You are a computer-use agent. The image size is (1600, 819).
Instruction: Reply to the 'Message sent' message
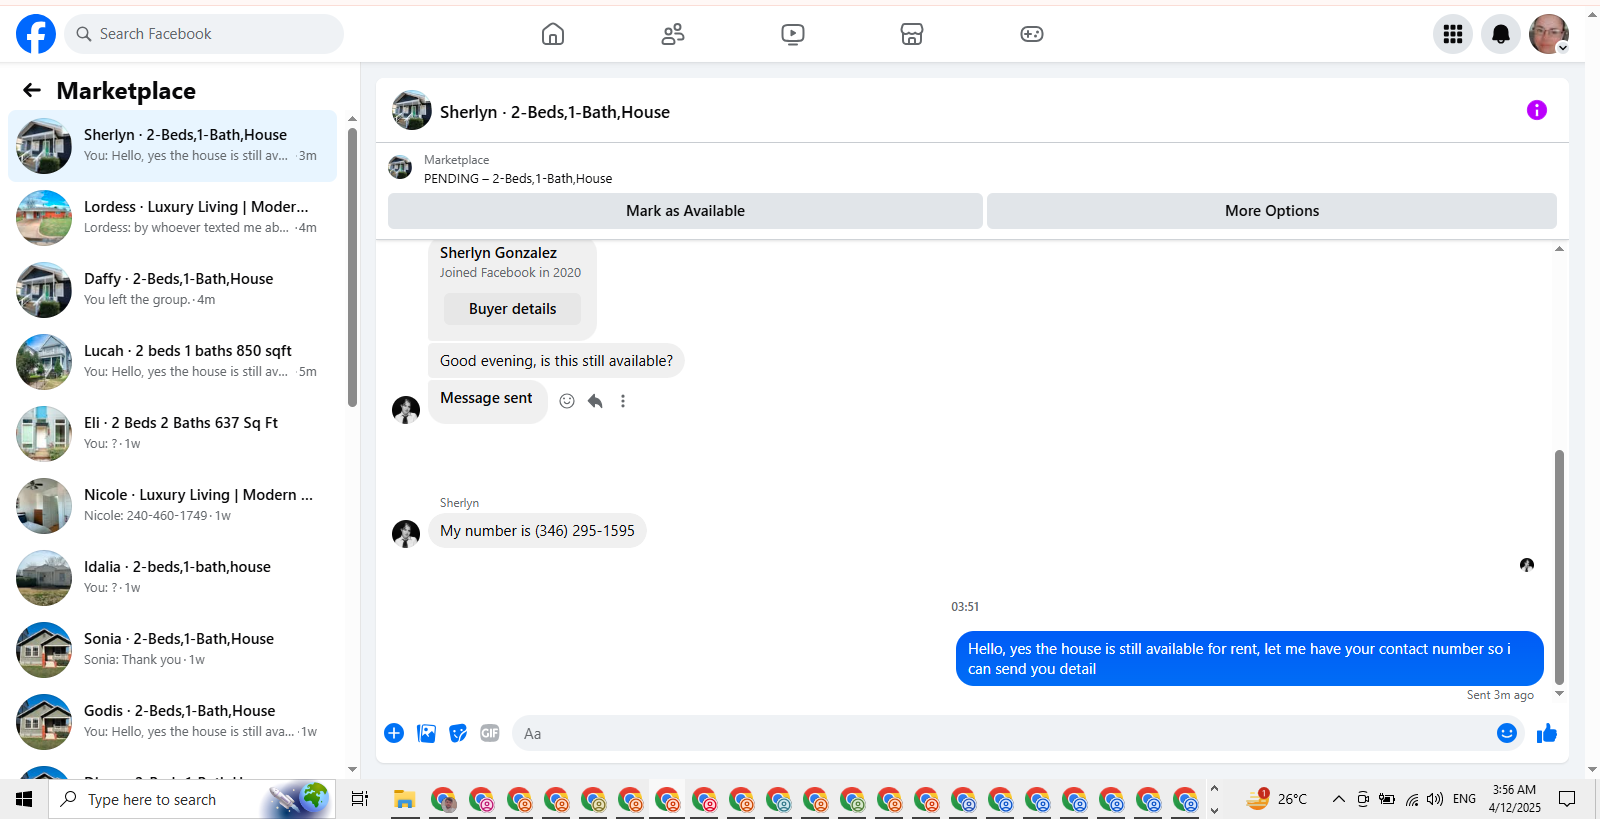tap(595, 401)
